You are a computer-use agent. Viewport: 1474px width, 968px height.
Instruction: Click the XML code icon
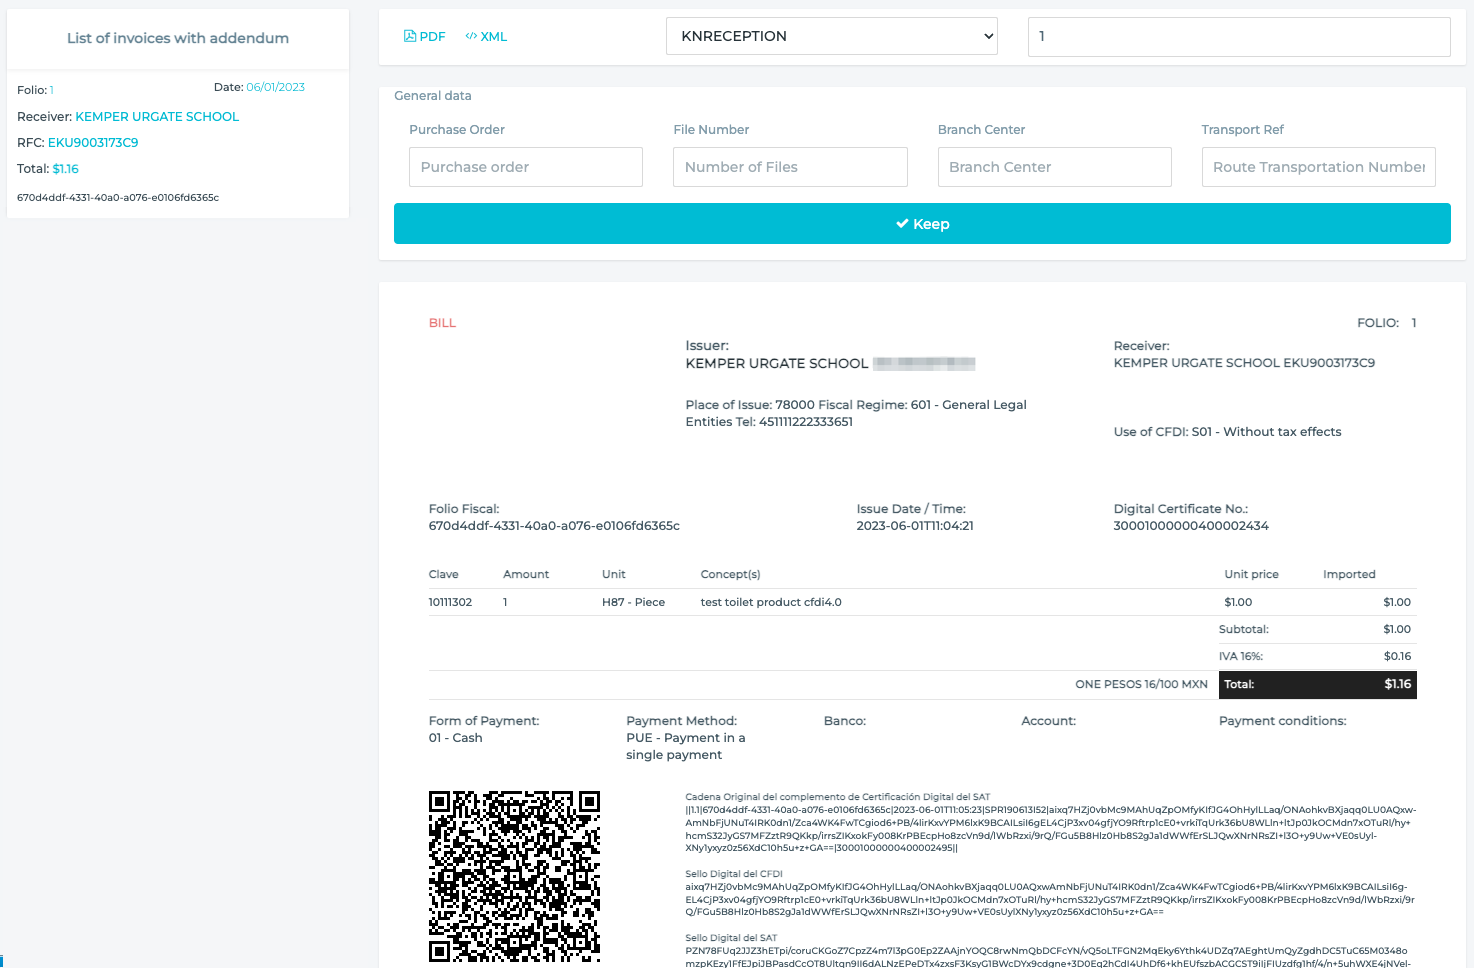471,36
